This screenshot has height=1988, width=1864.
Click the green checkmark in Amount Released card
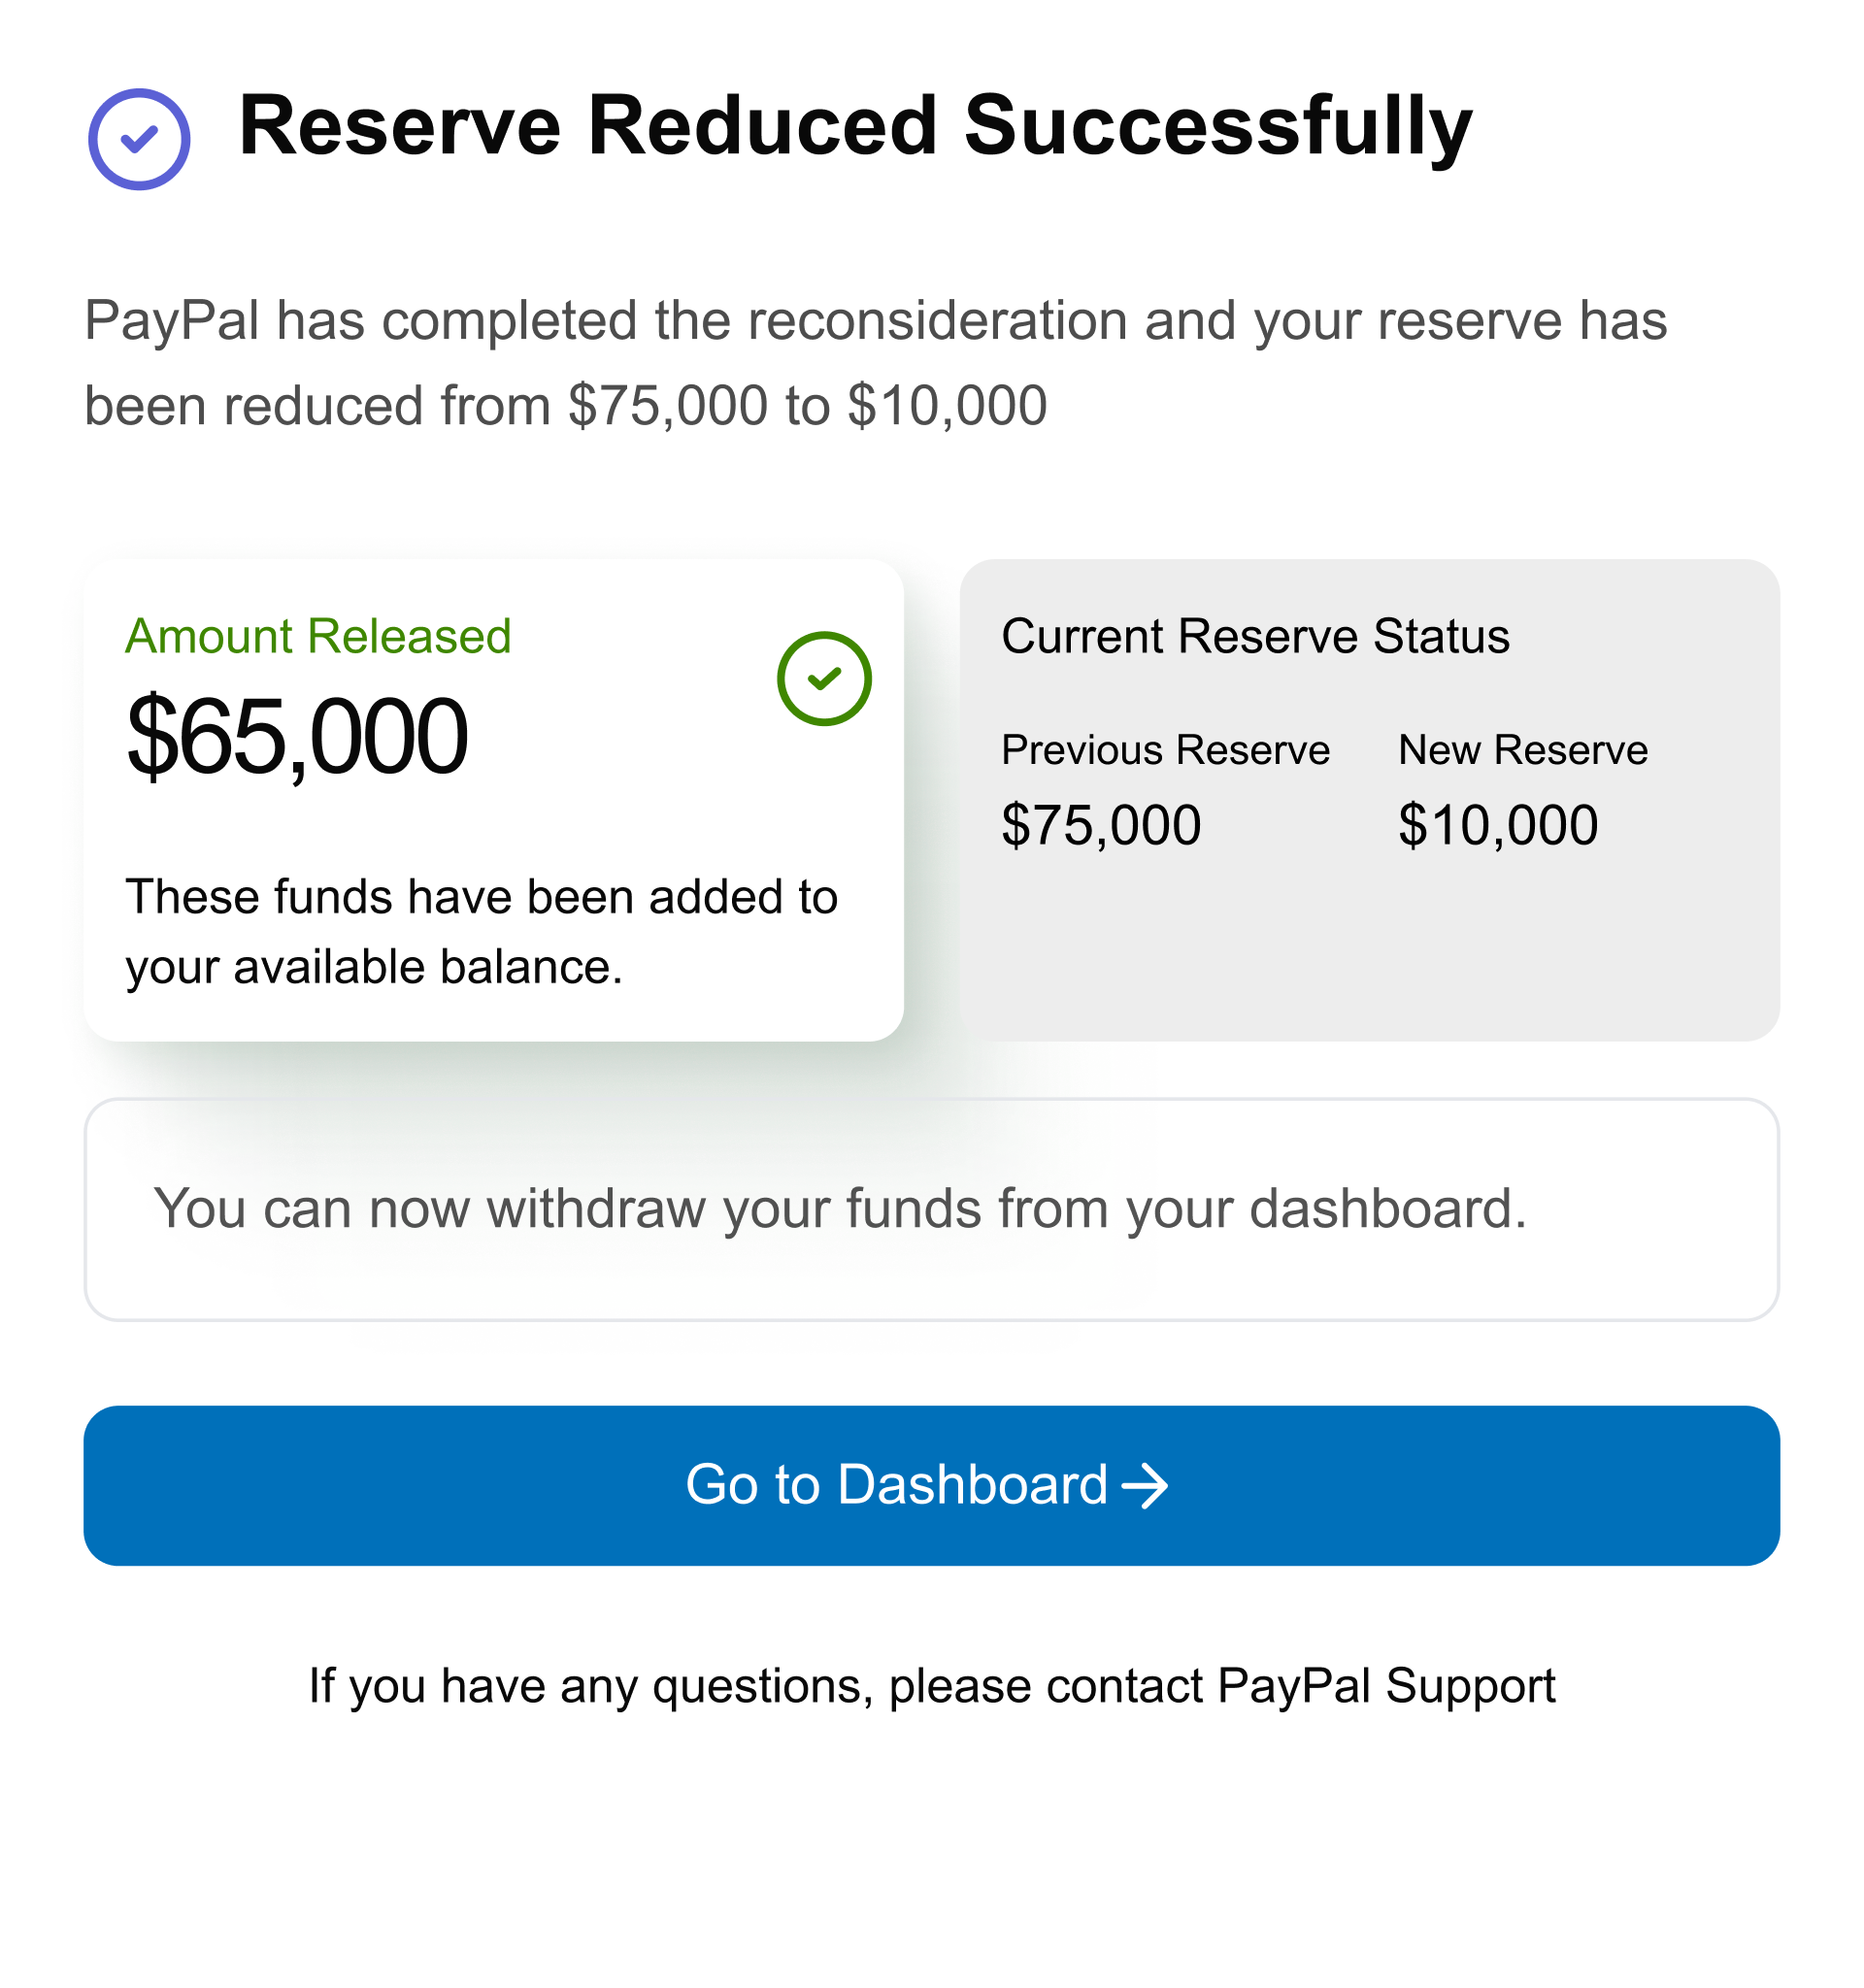824,679
